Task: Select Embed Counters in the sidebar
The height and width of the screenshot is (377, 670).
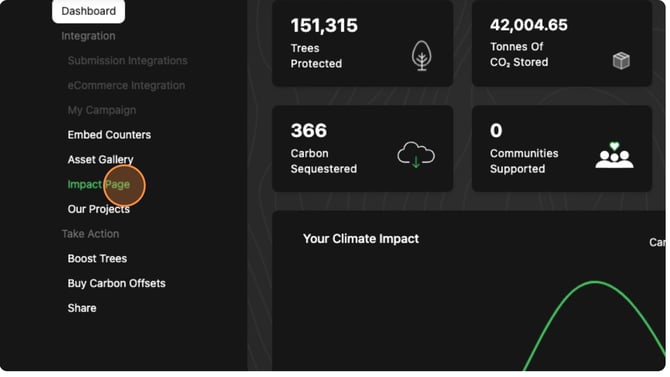Action: coord(109,135)
